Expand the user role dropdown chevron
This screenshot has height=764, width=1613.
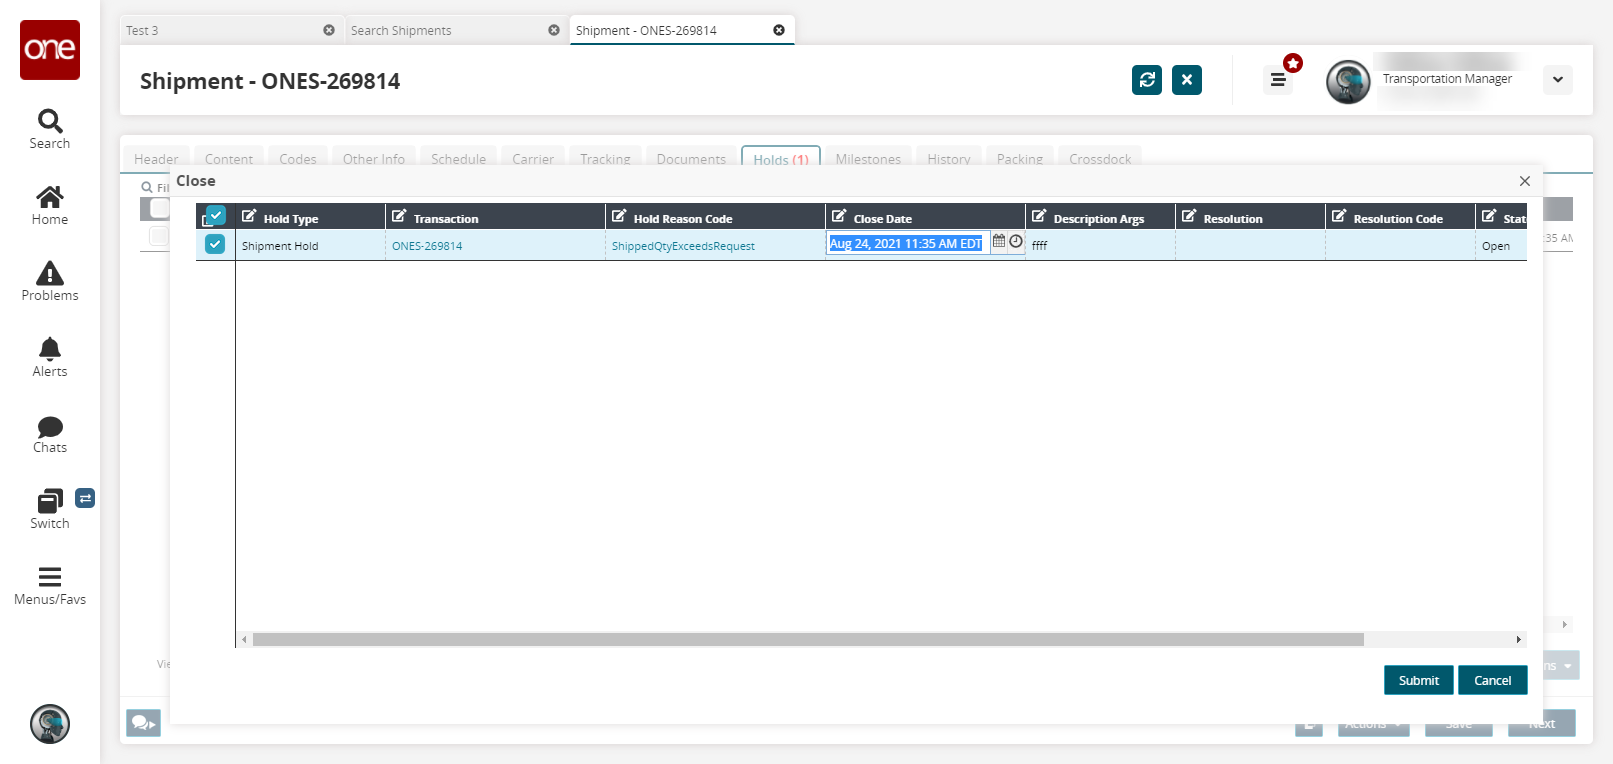[1558, 80]
